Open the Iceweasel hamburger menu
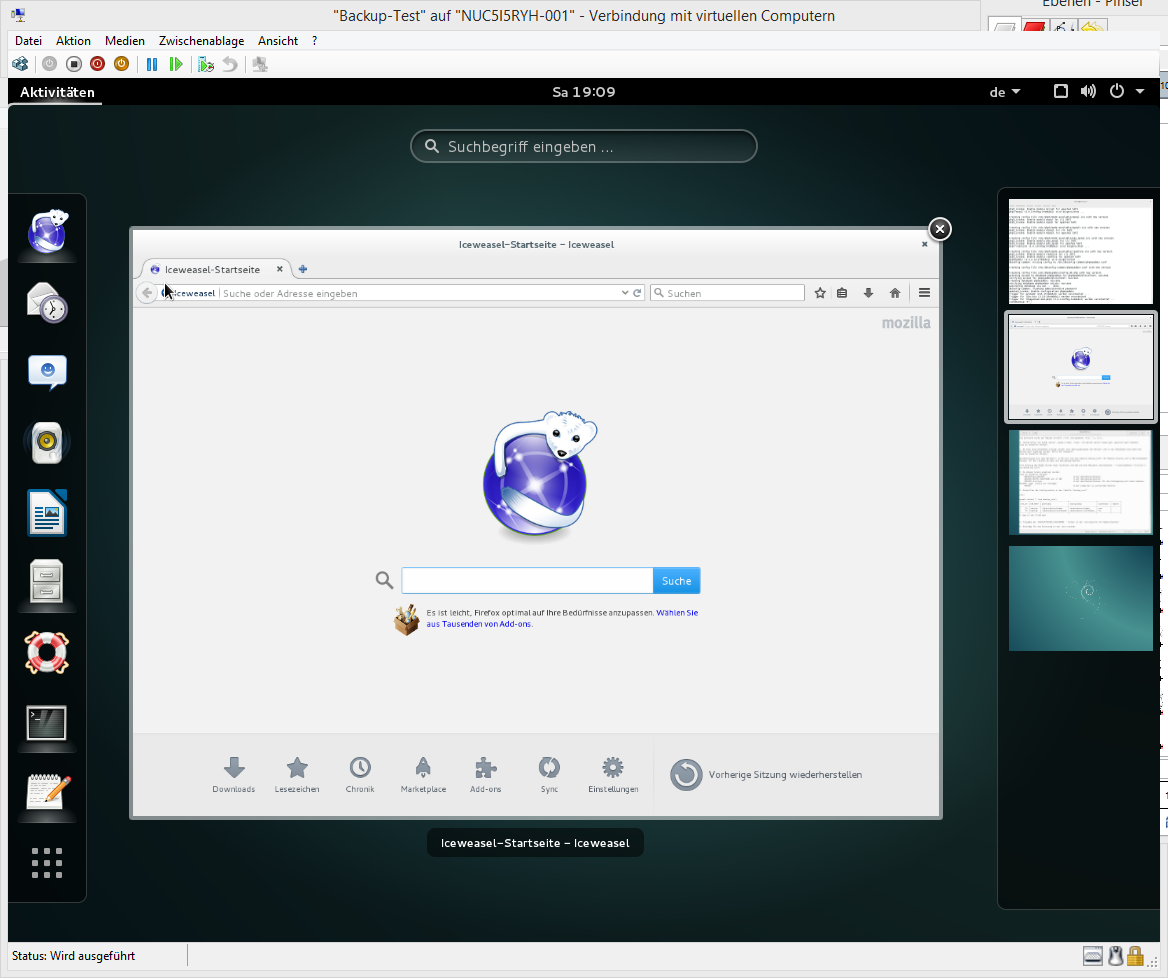Screen dimensions: 1168x978 (x=924, y=293)
